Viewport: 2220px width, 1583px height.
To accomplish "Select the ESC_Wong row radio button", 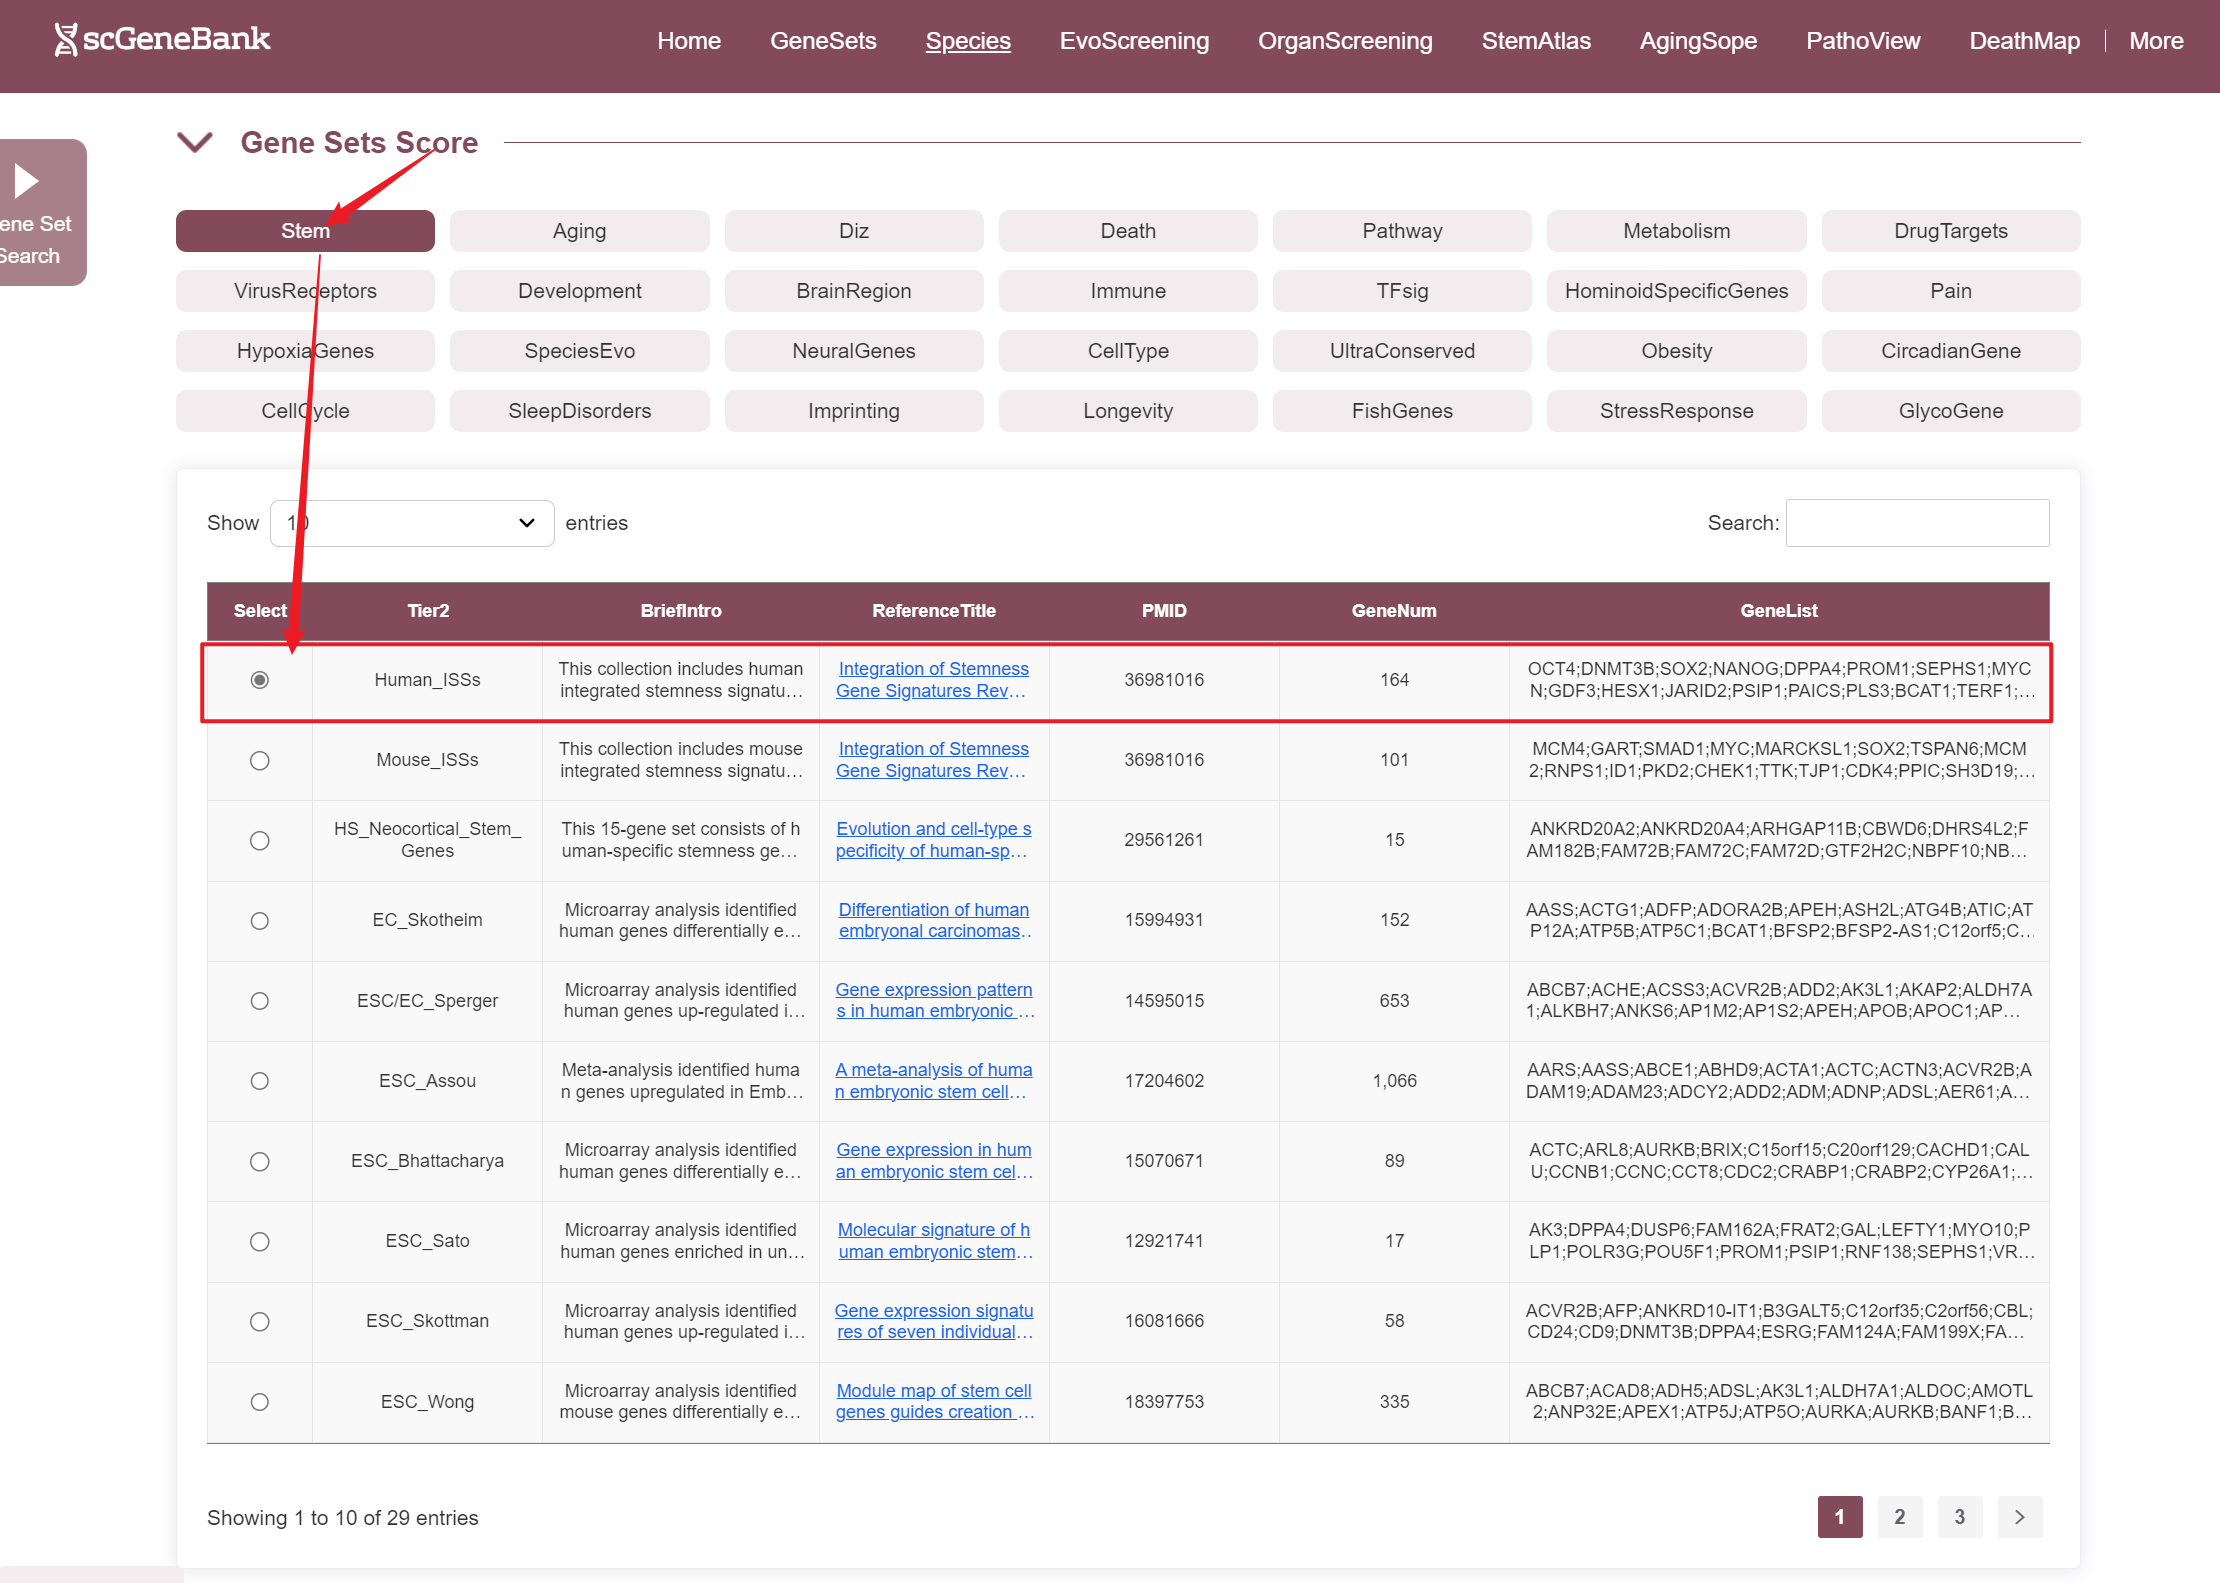I will [x=260, y=1401].
